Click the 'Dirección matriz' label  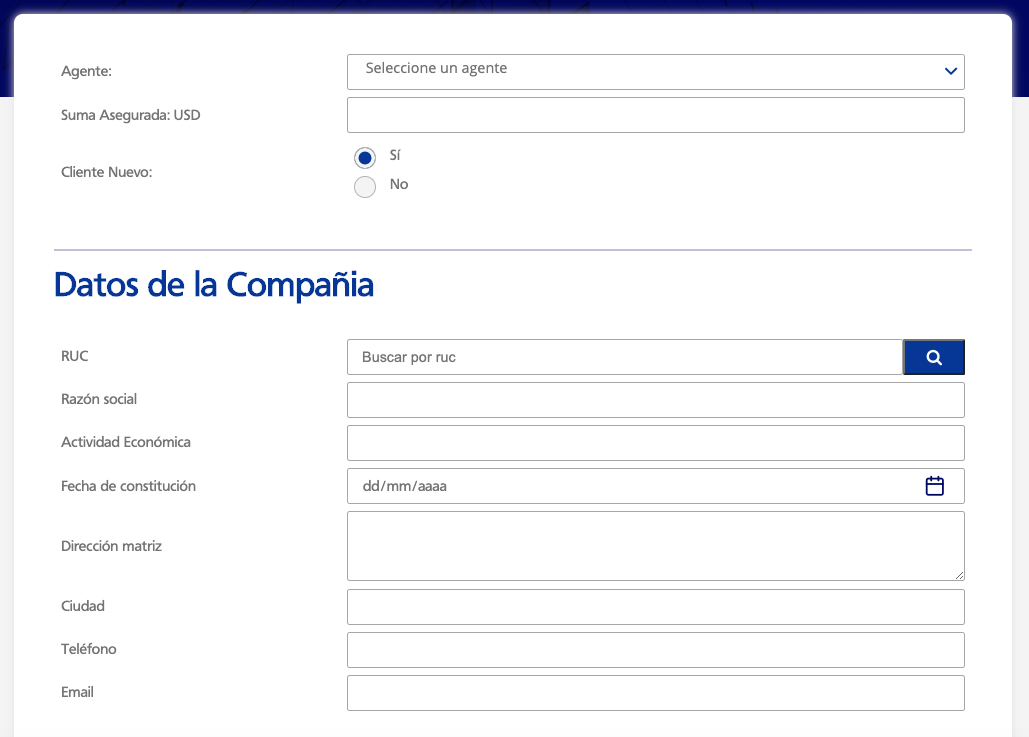coord(112,546)
